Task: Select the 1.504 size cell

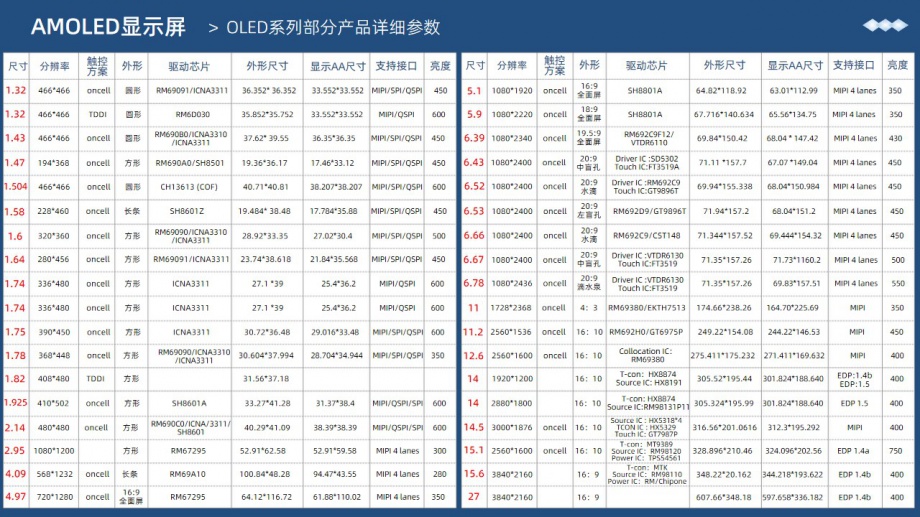Action: pos(16,186)
